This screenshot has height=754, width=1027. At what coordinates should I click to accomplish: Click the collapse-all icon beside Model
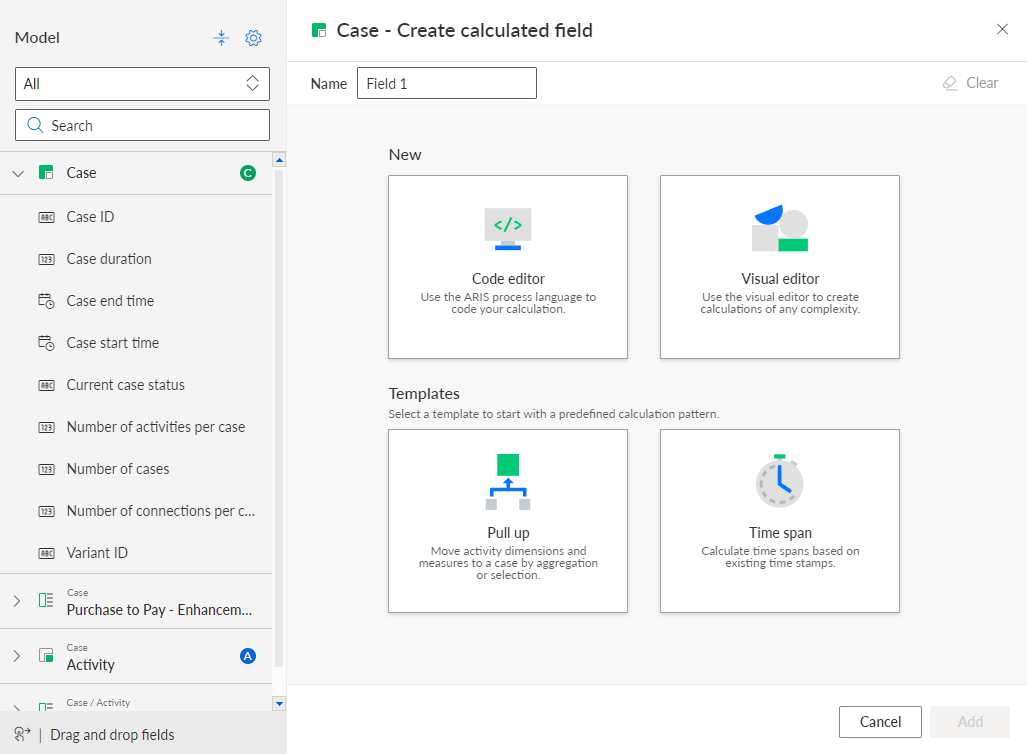(x=221, y=38)
